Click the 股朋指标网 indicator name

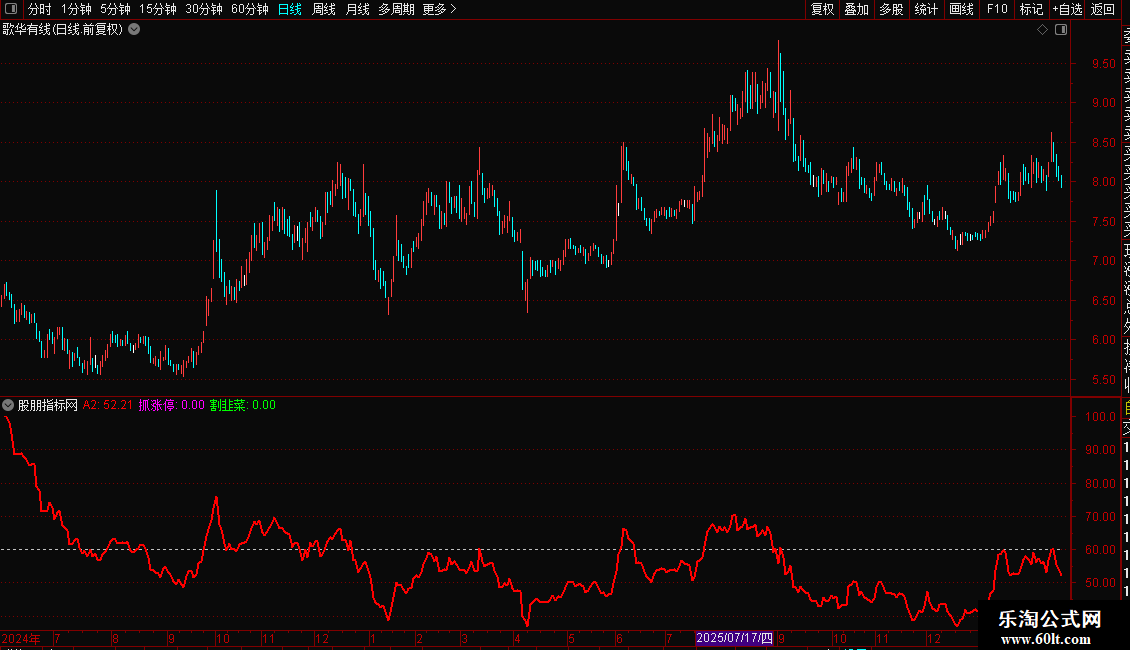click(x=48, y=405)
